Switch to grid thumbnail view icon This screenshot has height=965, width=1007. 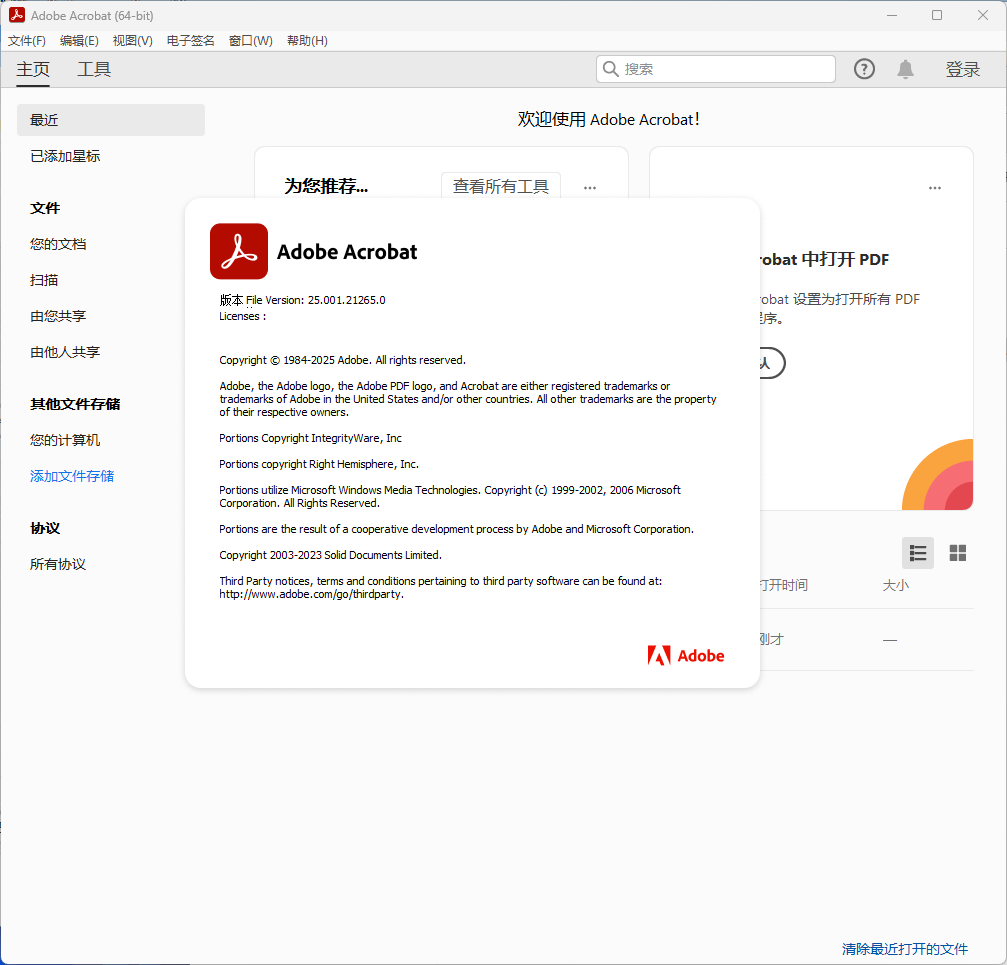point(958,553)
